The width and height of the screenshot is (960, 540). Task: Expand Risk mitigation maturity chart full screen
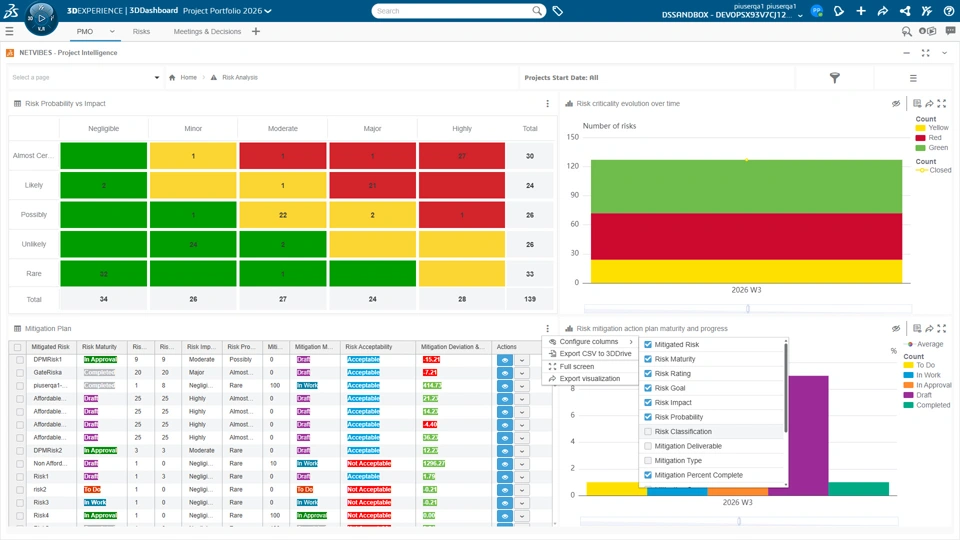click(x=942, y=329)
